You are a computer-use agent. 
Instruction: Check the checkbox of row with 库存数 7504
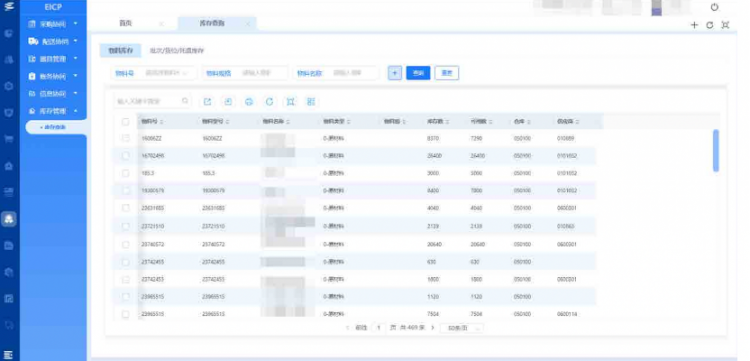pyautogui.click(x=125, y=314)
